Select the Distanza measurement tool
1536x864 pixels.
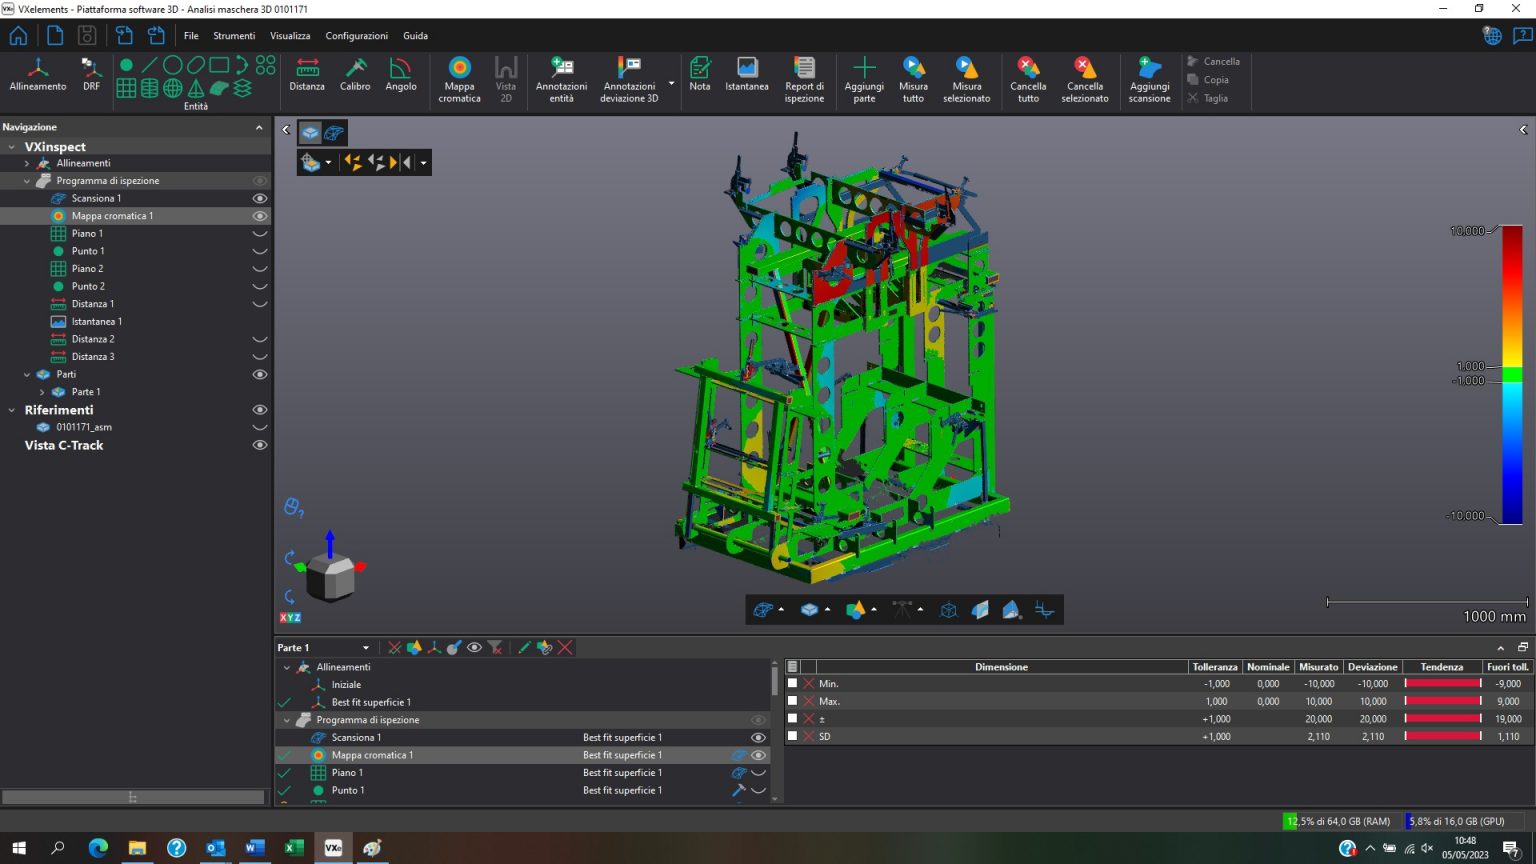click(x=306, y=80)
